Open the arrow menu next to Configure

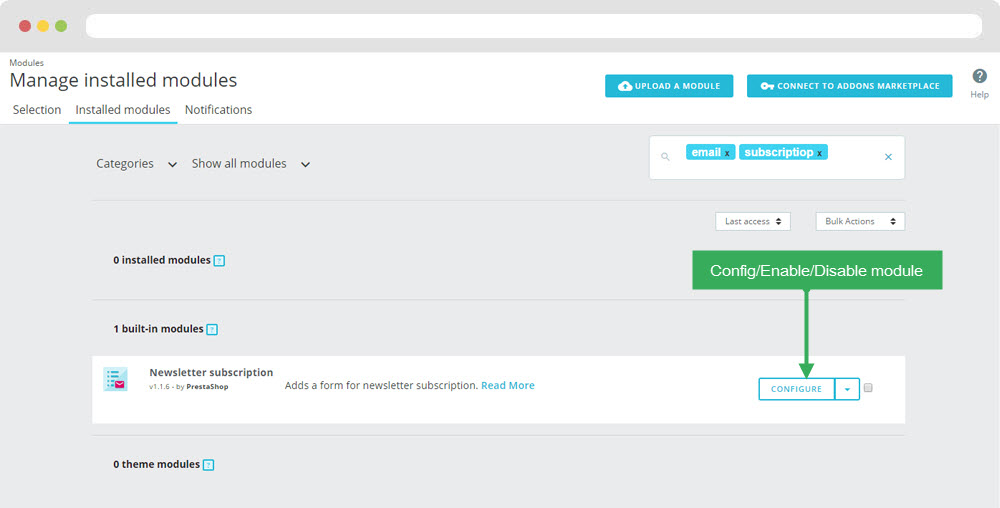point(847,389)
